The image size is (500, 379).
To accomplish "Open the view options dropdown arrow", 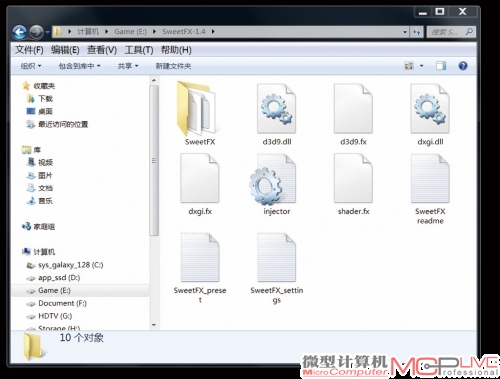I will 421,66.
